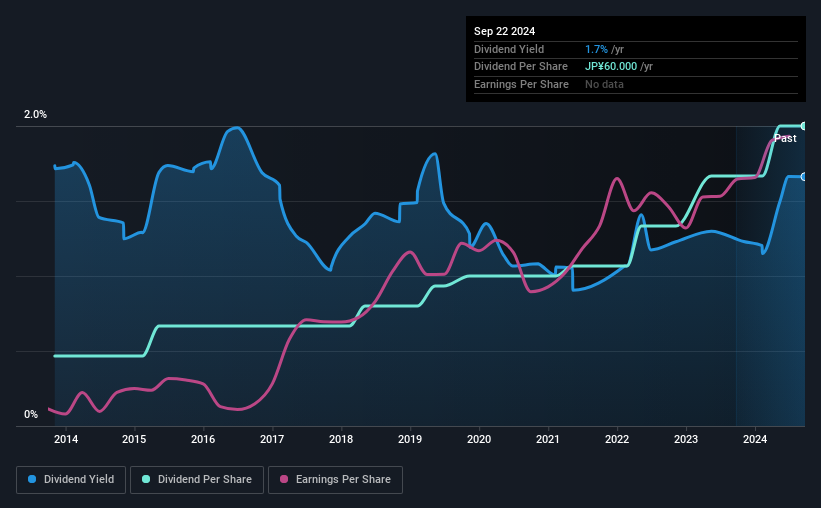Click the 2.0% y-axis label
821x508 pixels.
pos(35,114)
